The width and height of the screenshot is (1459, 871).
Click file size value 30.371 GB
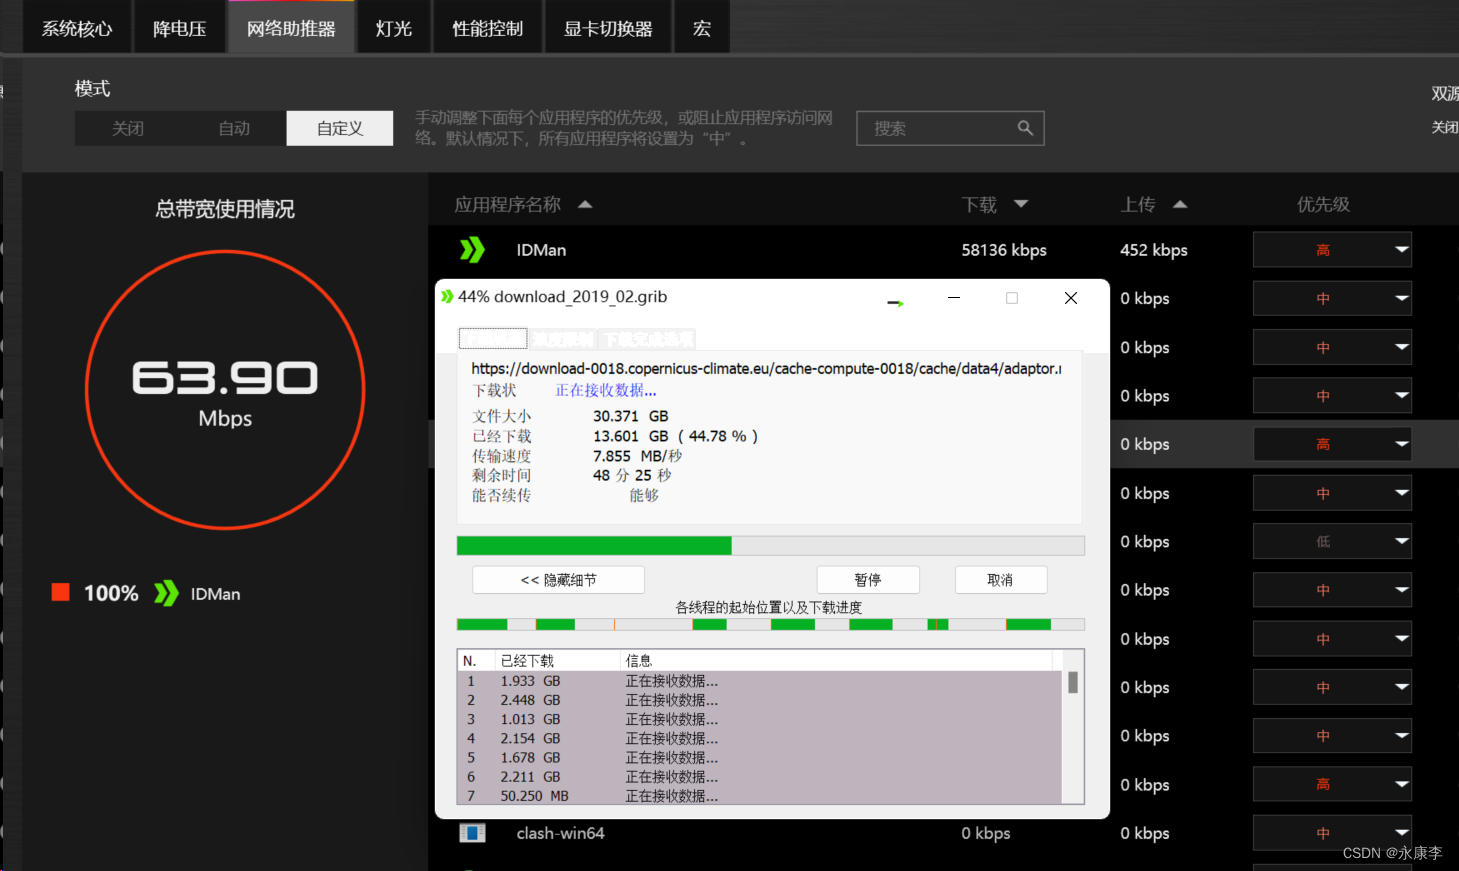pos(630,416)
